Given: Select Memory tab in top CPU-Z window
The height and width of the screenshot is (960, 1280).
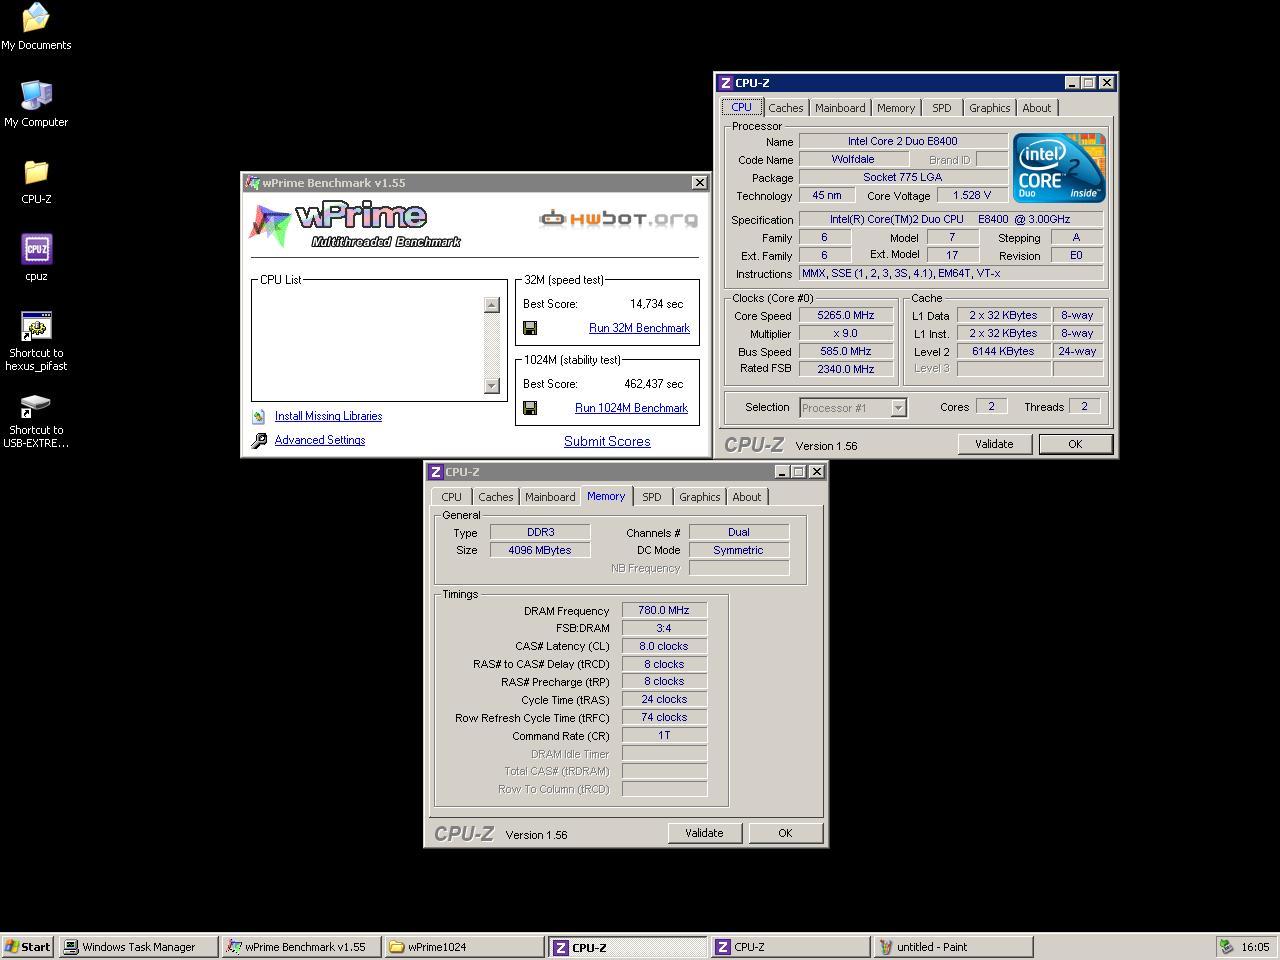Looking at the screenshot, I should coord(895,108).
